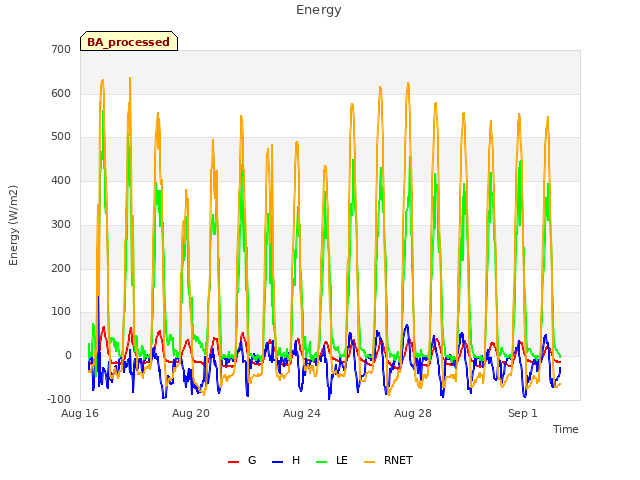Click the -100 y-axis tick label
Viewport: 640px width, 480px height.
[x=59, y=399]
